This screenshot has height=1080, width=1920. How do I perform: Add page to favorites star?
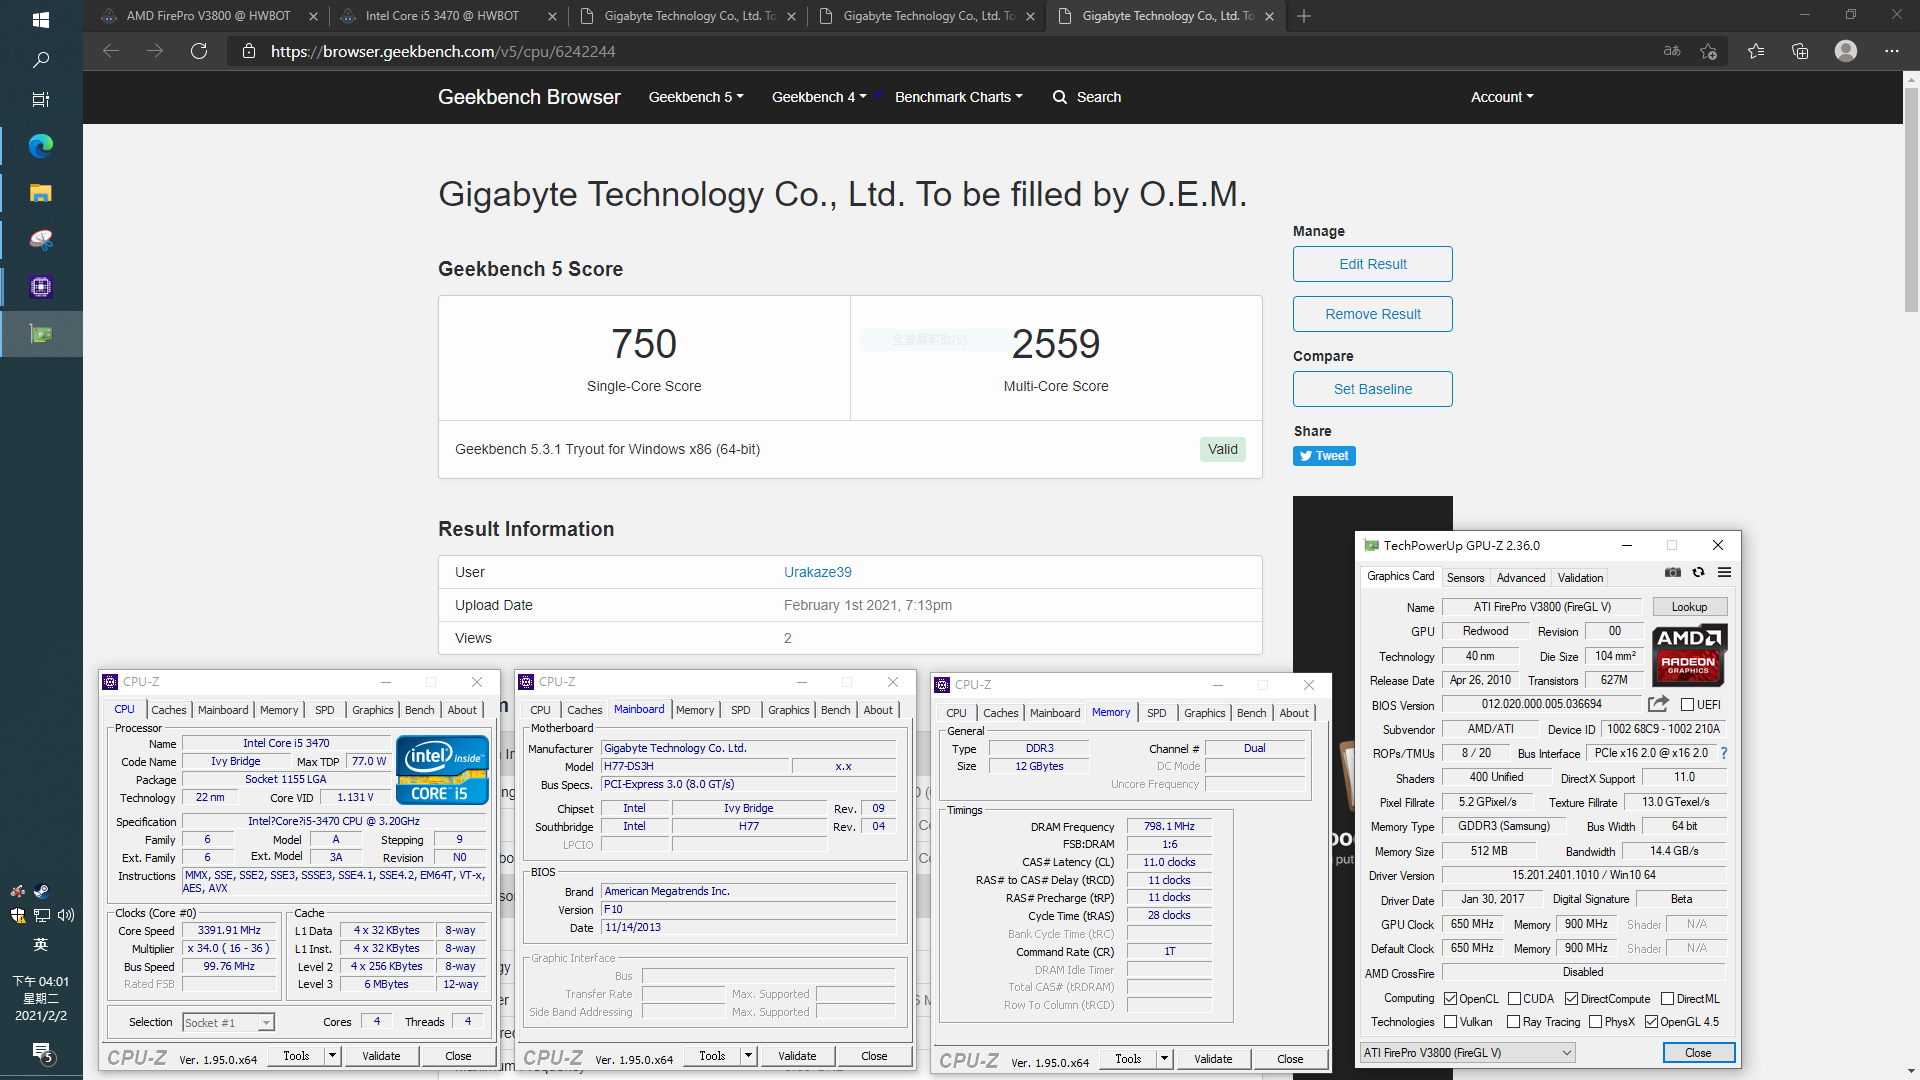point(1708,51)
